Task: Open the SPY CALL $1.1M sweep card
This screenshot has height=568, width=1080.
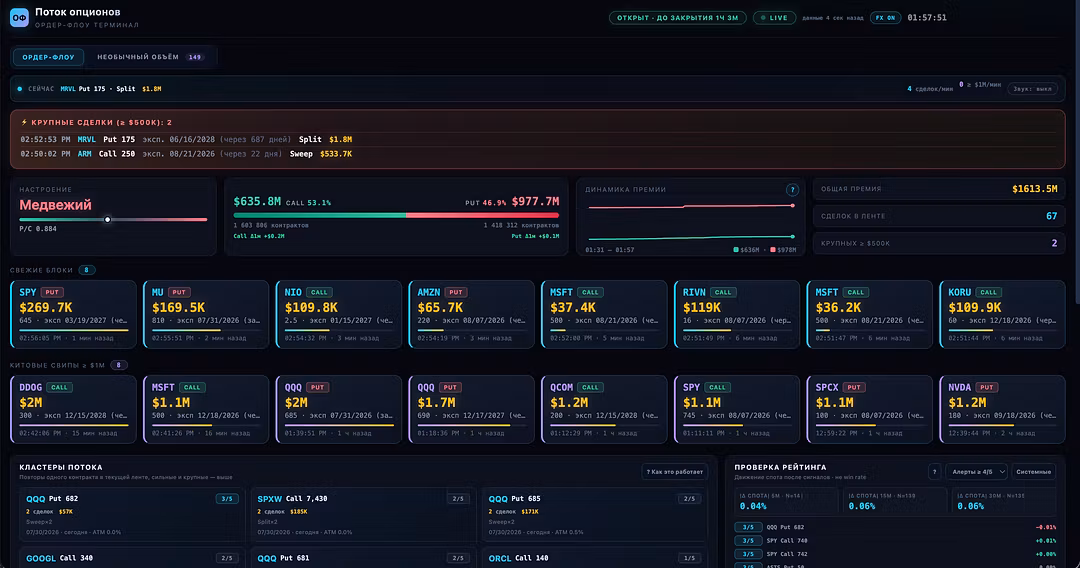Action: tap(736, 409)
